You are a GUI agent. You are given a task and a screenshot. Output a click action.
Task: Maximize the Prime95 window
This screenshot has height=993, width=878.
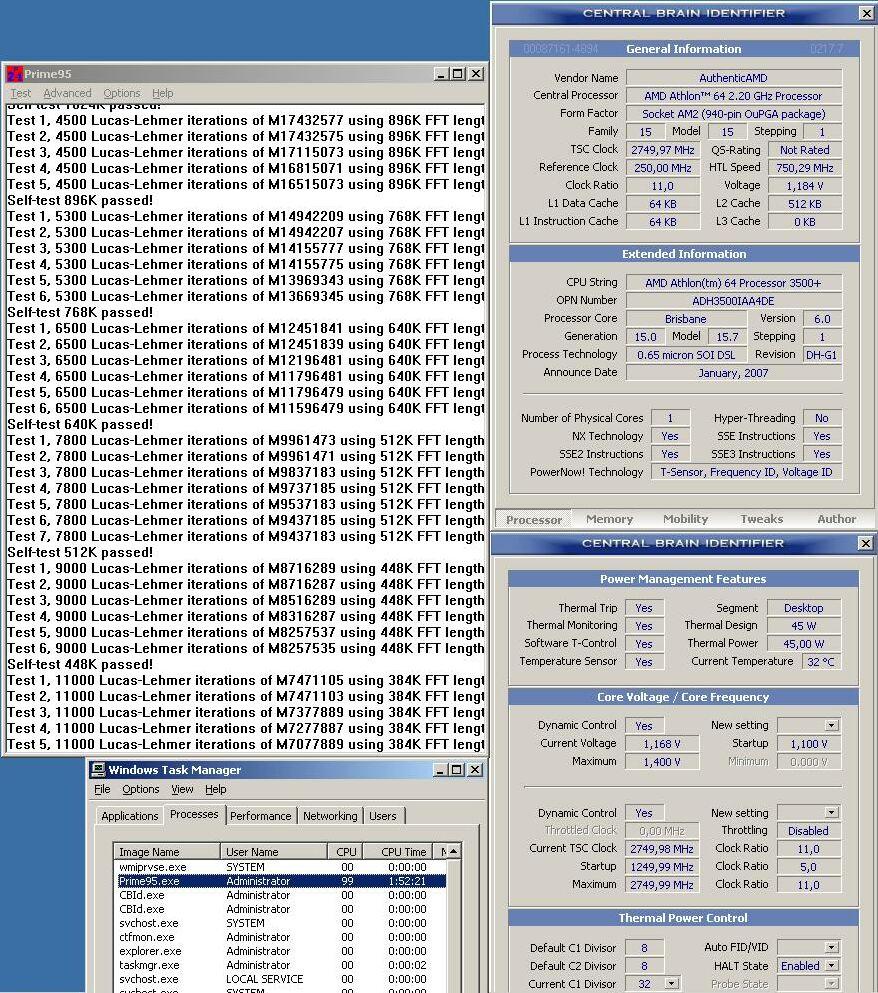click(458, 74)
